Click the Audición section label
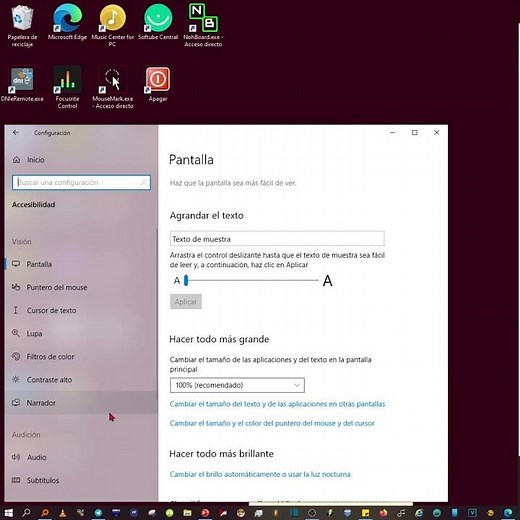 pos(26,435)
